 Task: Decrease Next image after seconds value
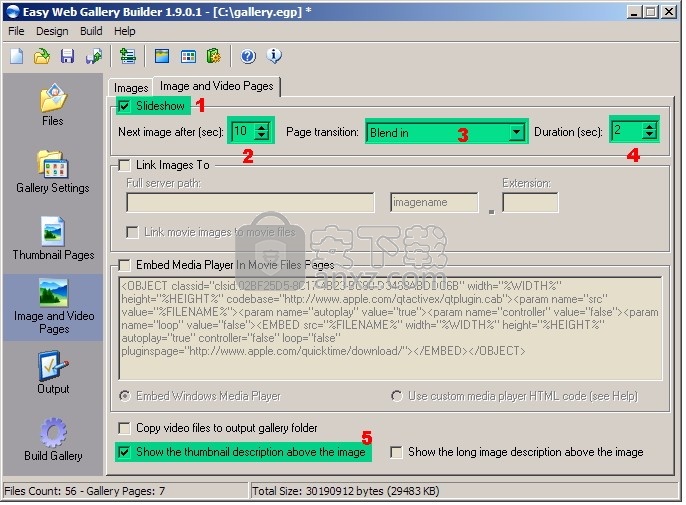click(262, 135)
